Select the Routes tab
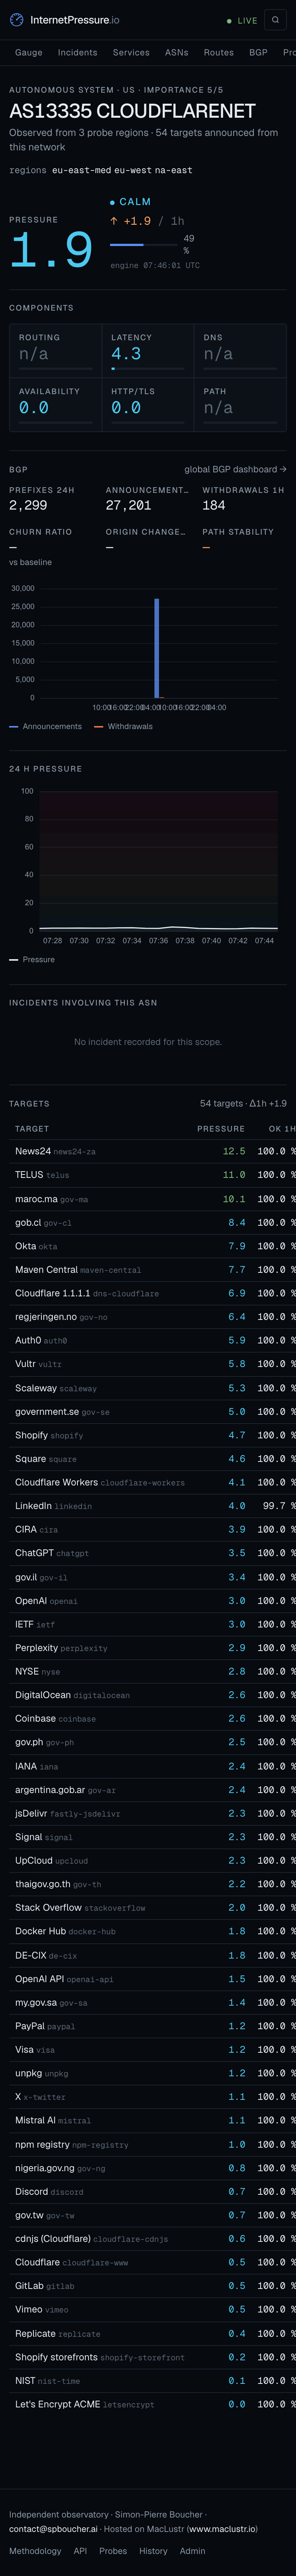Image resolution: width=296 pixels, height=2576 pixels. (x=219, y=53)
